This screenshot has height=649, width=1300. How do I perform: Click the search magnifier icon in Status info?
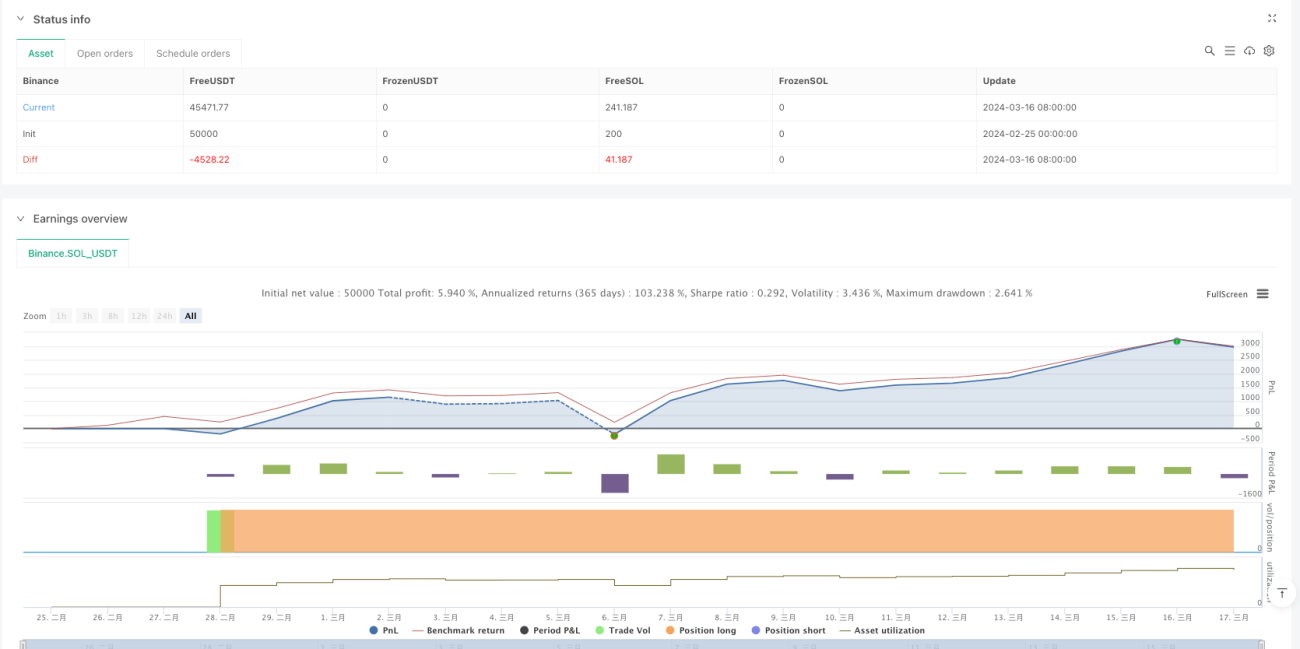[x=1209, y=51]
